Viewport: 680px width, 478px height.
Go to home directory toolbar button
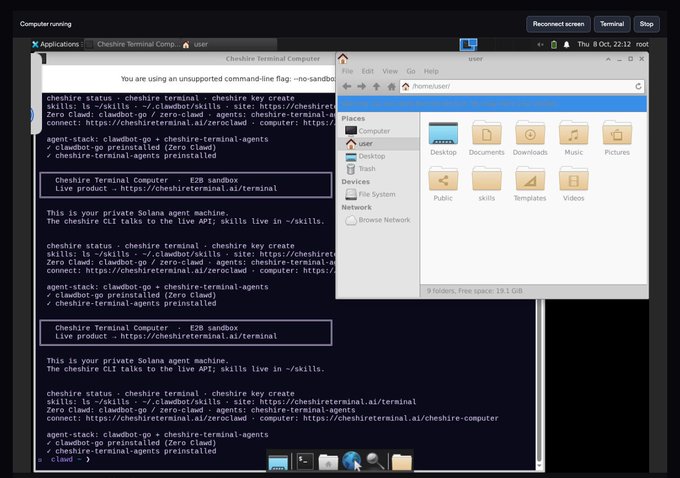[x=391, y=86]
